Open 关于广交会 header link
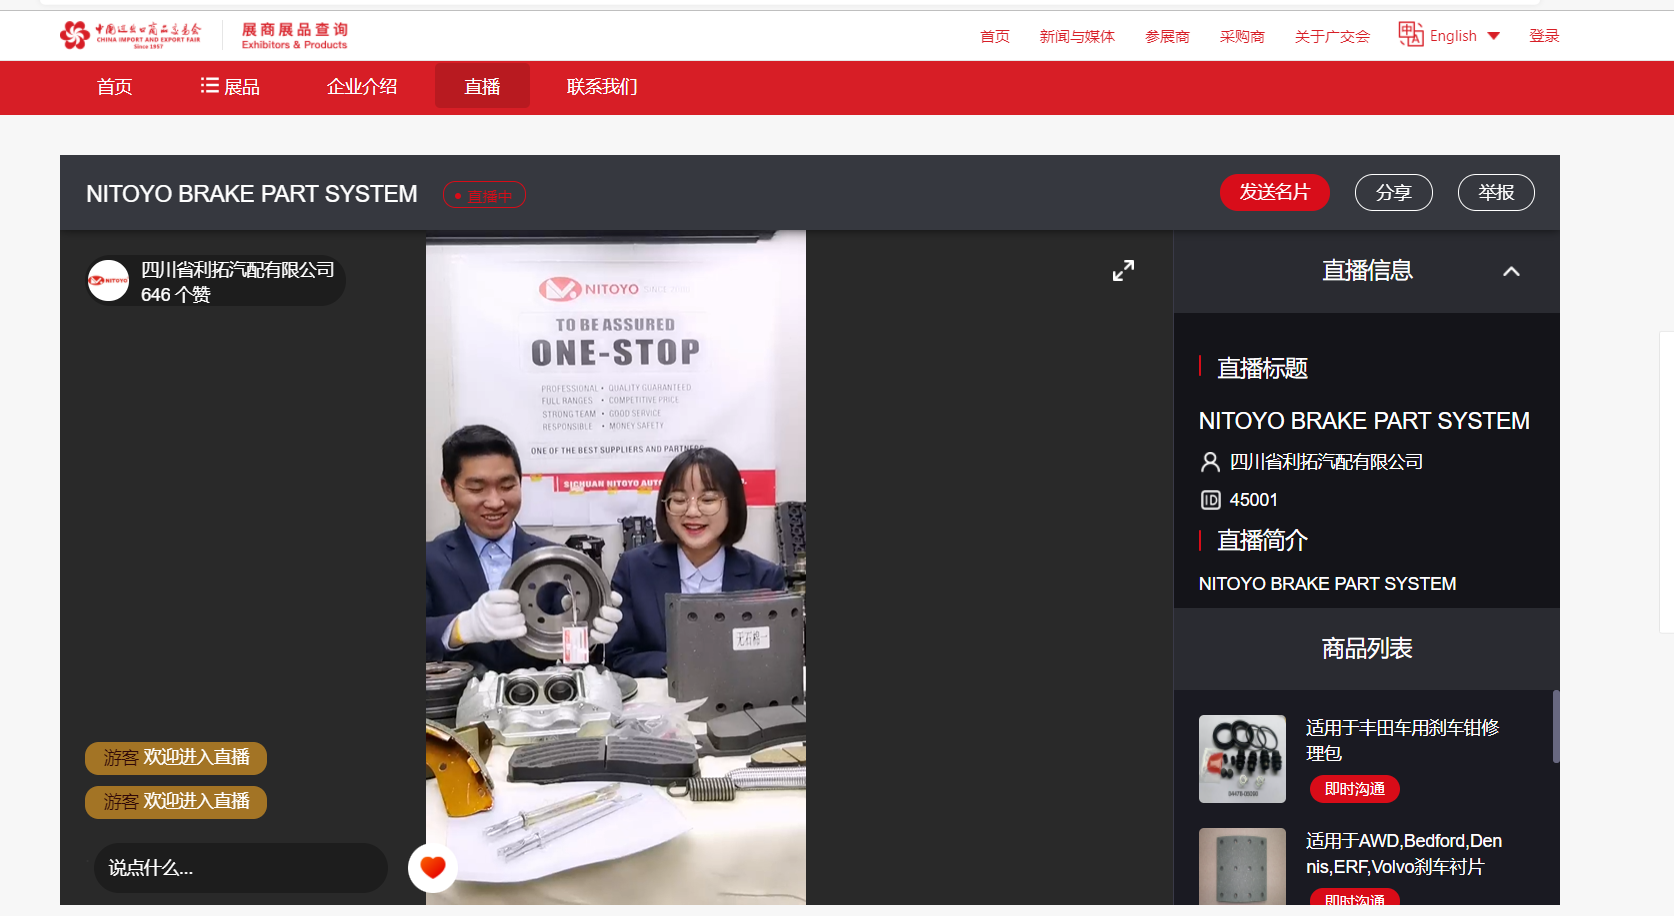 point(1332,36)
